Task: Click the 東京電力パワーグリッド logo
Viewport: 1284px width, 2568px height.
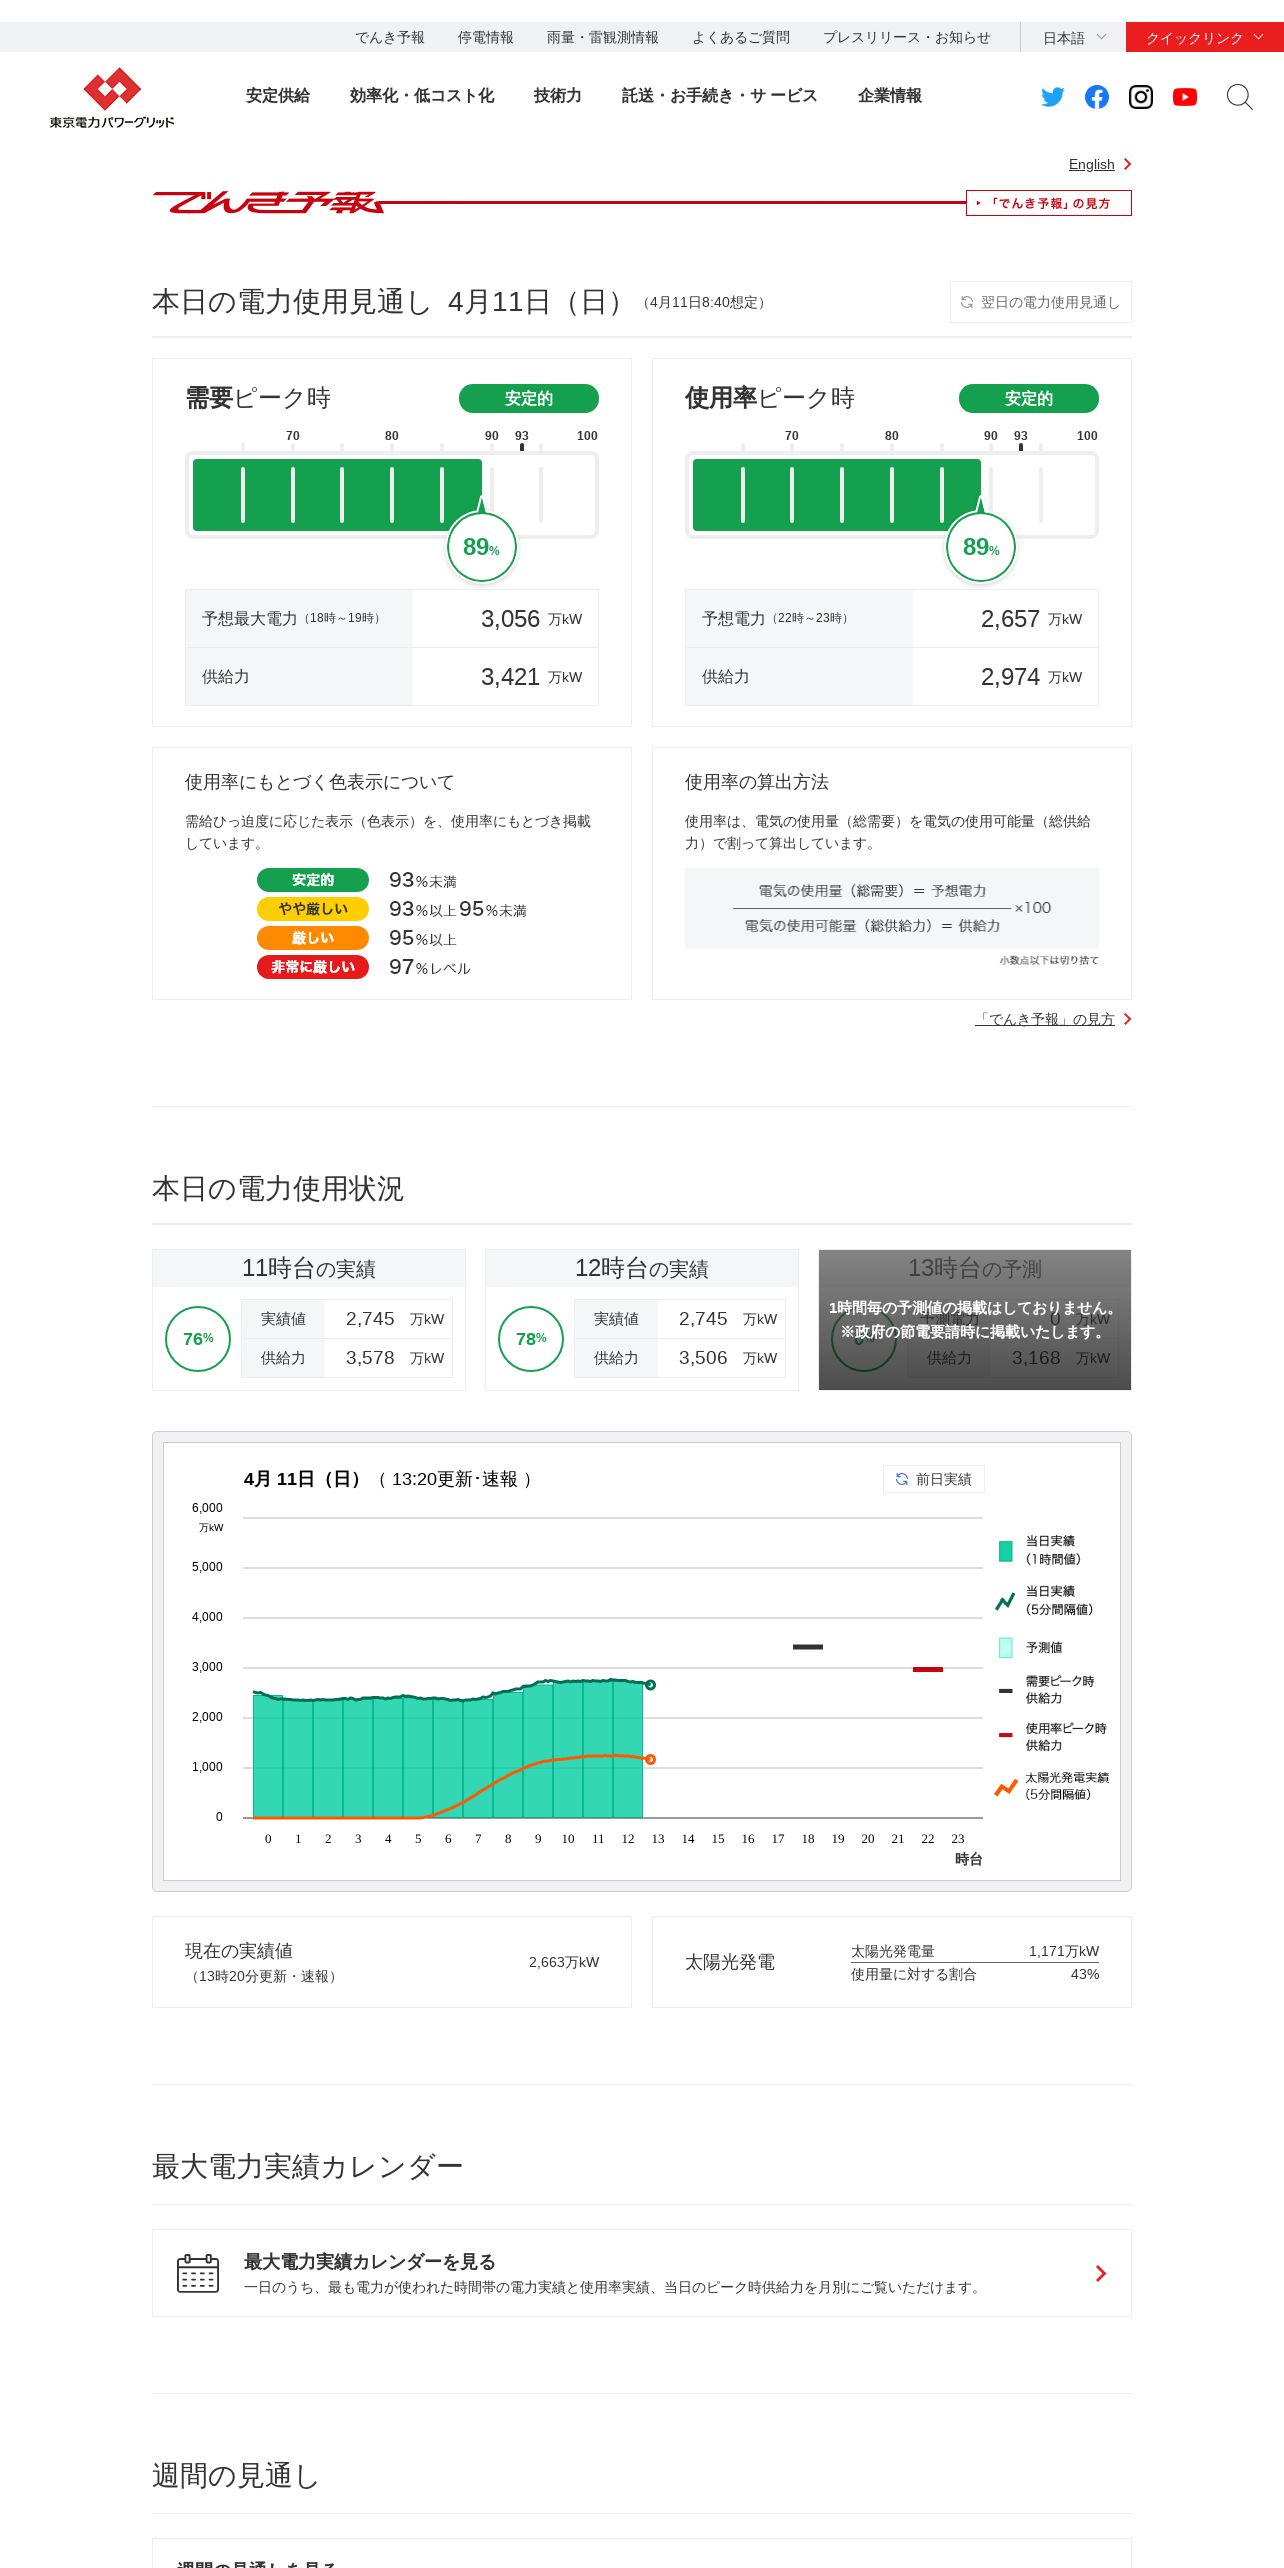Action: click(112, 98)
